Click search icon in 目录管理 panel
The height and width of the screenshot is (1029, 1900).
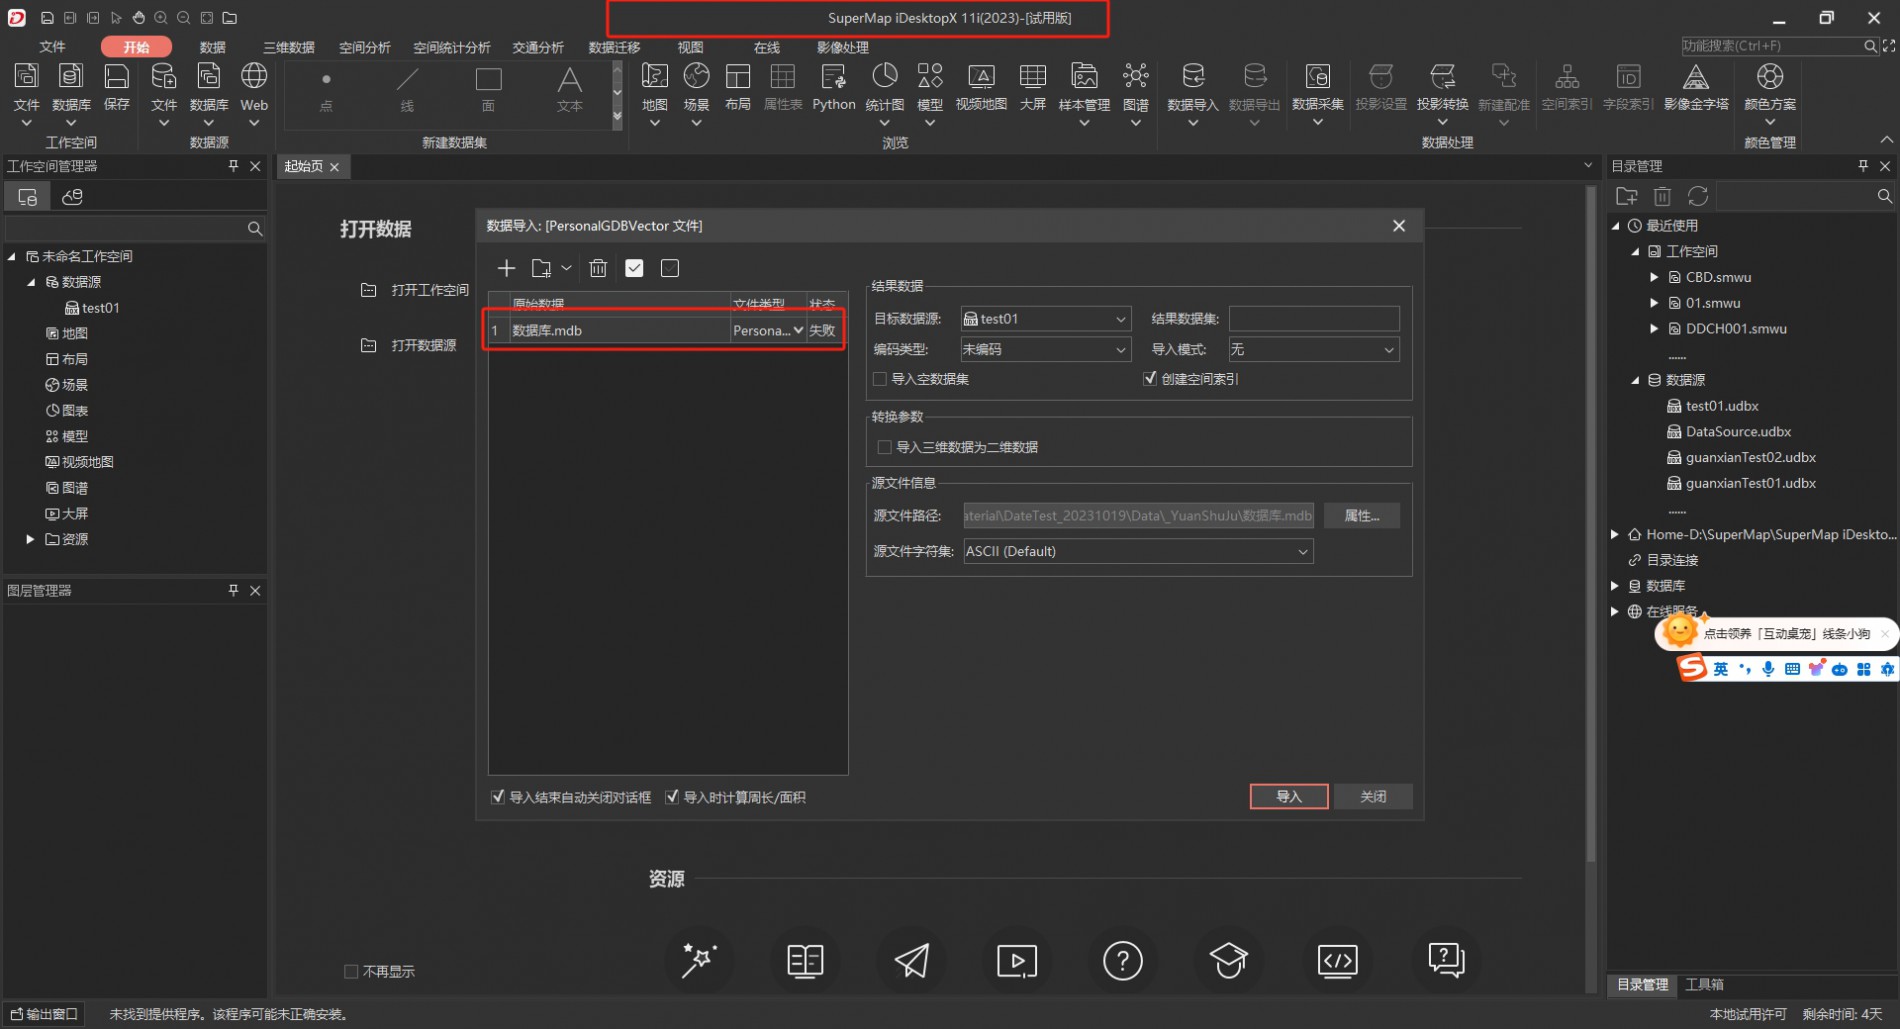(1884, 196)
